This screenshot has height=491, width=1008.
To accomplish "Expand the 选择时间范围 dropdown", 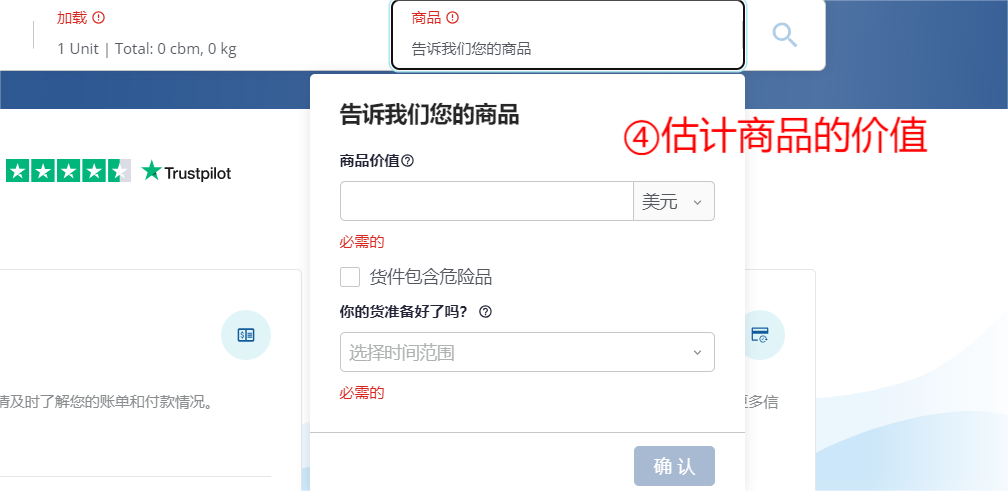I will (x=527, y=352).
